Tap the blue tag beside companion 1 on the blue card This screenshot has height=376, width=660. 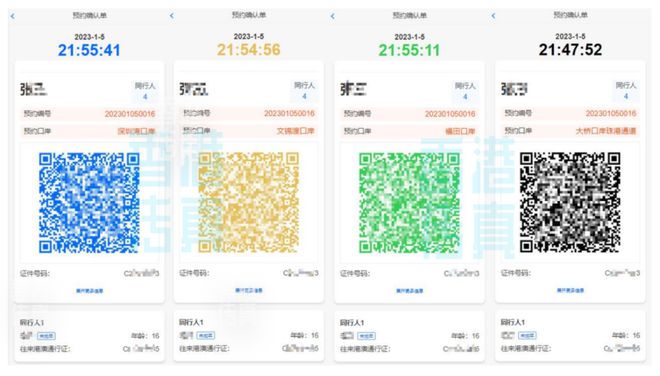(x=46, y=336)
